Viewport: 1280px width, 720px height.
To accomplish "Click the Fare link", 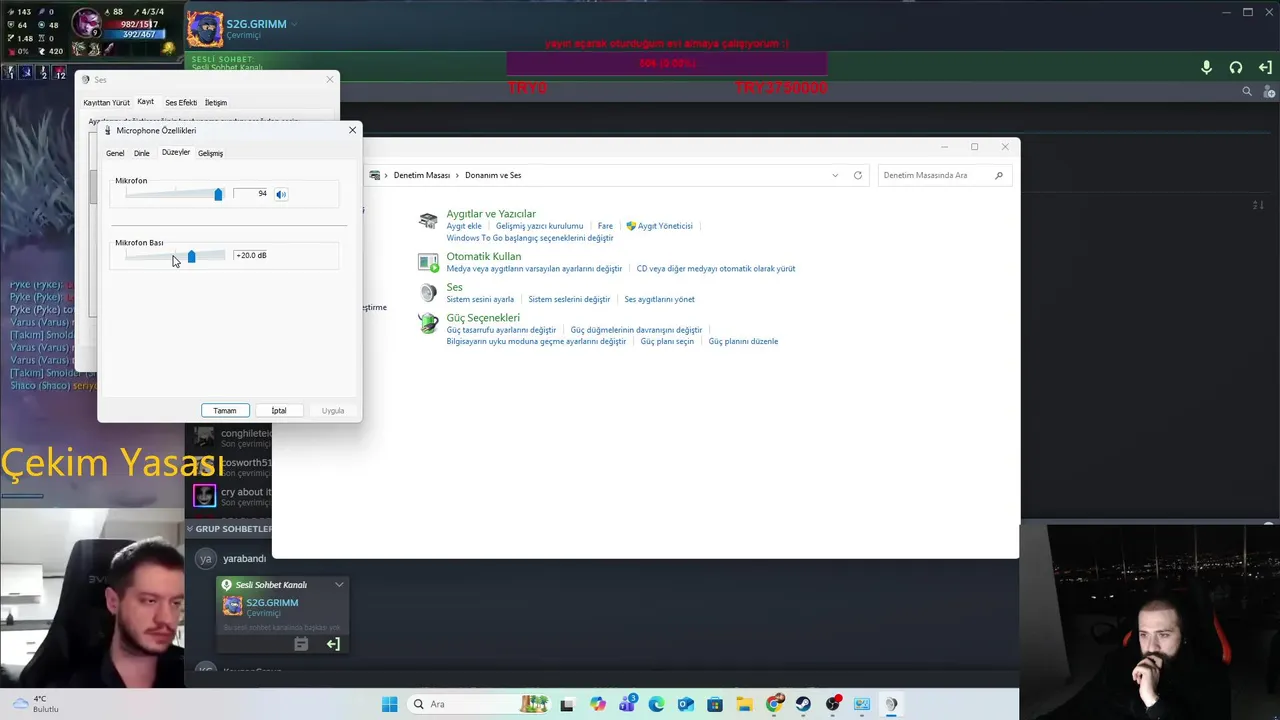I will click(605, 226).
